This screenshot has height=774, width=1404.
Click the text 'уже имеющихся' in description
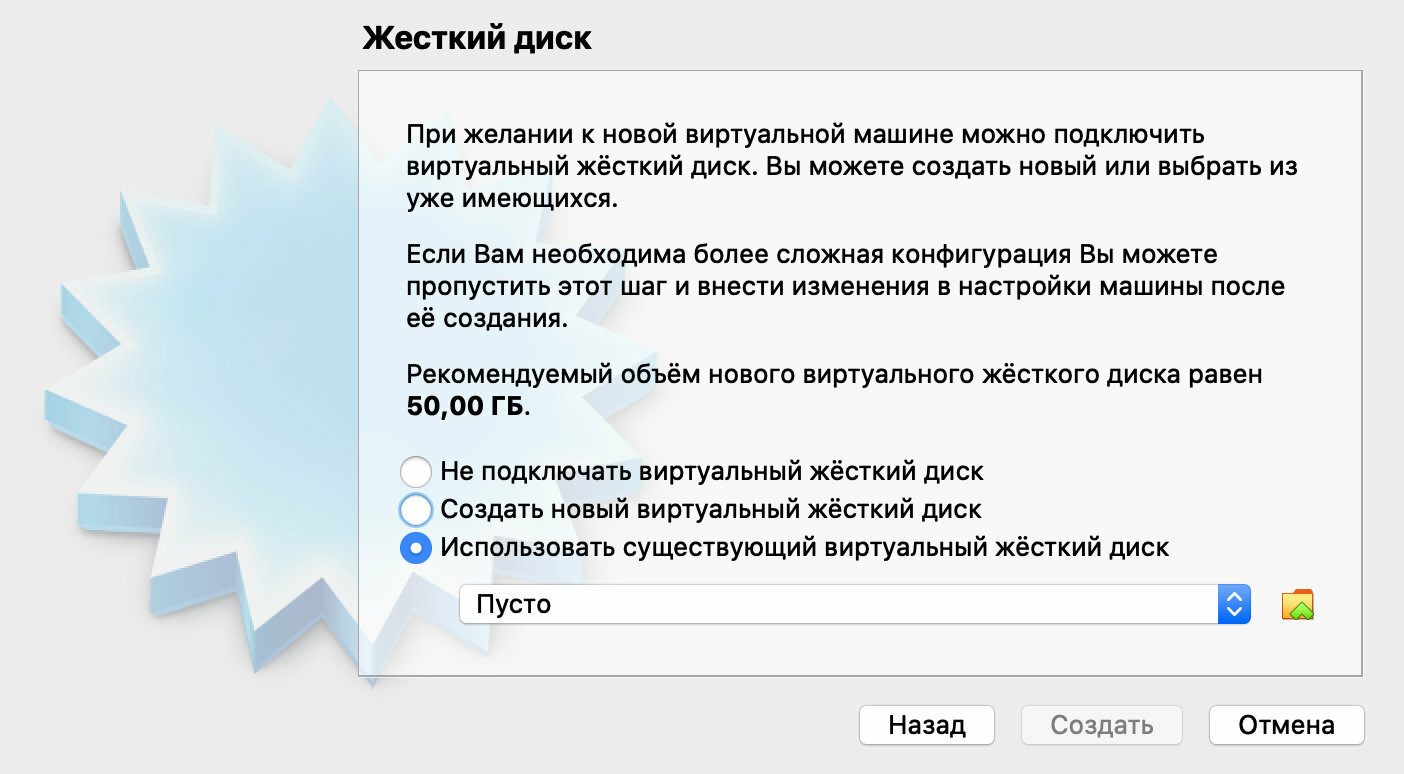[513, 198]
